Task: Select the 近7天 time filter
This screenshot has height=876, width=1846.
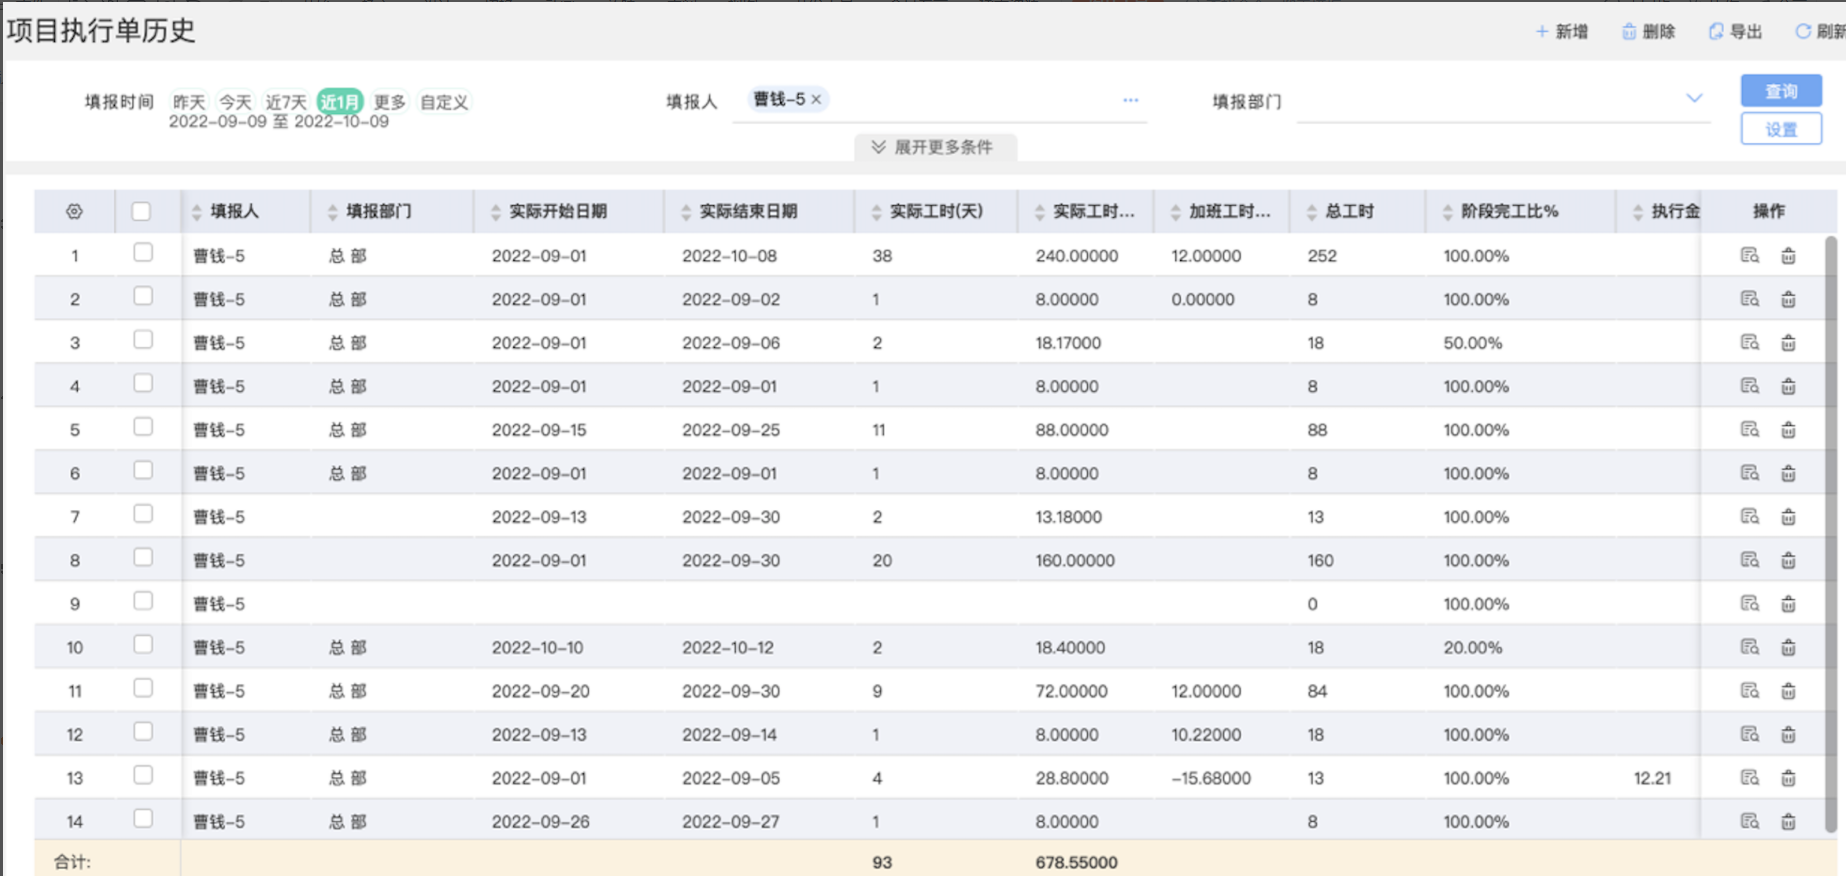Action: [x=286, y=102]
